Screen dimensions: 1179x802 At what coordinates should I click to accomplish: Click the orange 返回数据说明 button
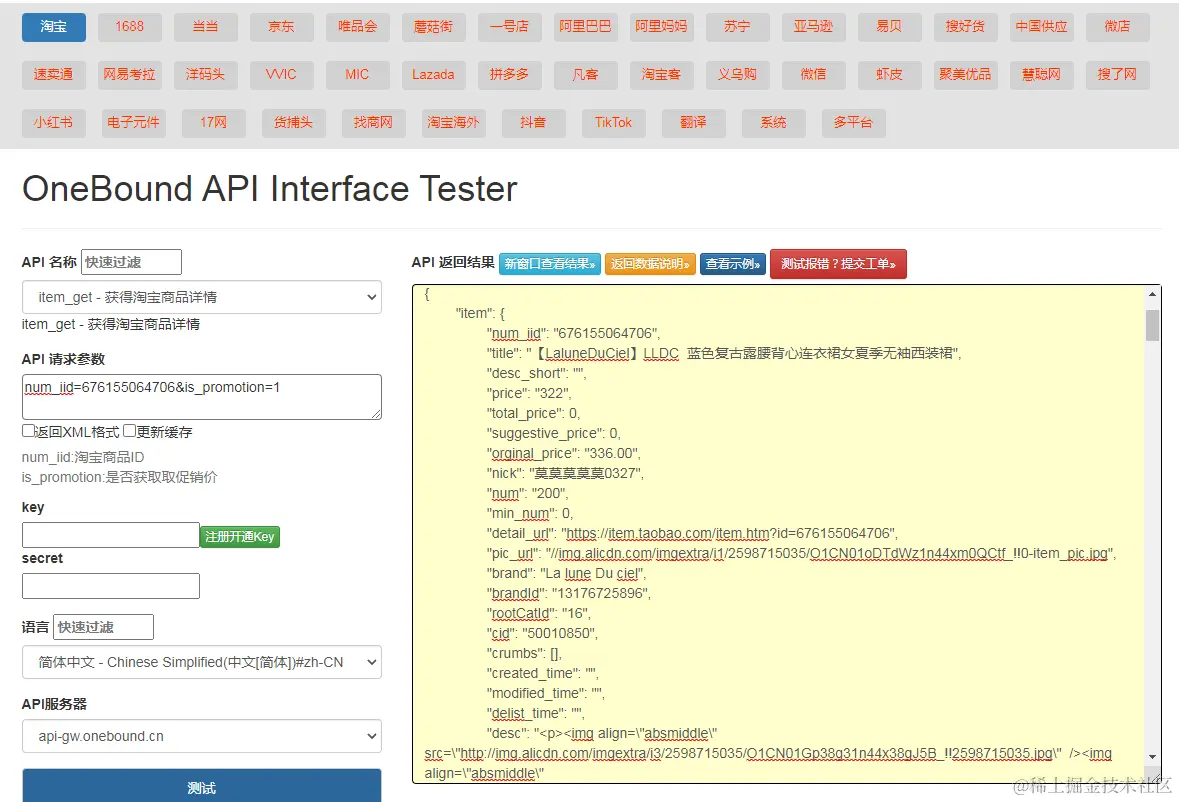tap(650, 264)
